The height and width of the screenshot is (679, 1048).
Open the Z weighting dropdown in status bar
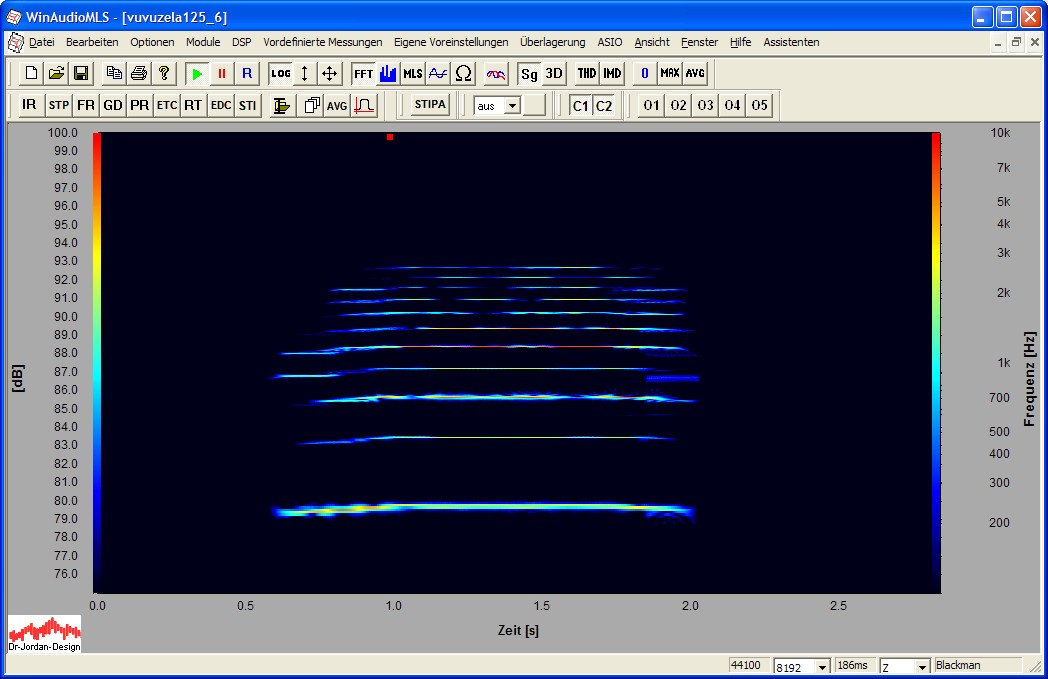point(922,667)
